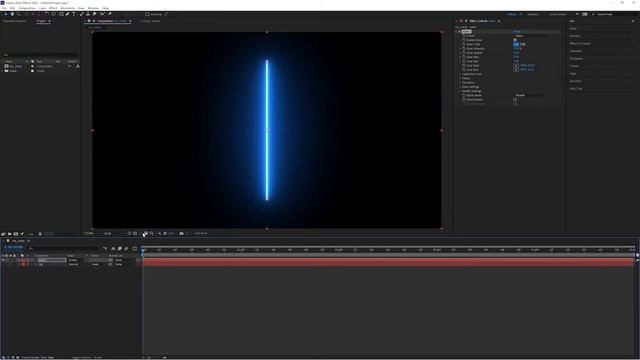Open the viewer resolution (Full) dropdown
The width and height of the screenshot is (640, 360).
[113, 233]
